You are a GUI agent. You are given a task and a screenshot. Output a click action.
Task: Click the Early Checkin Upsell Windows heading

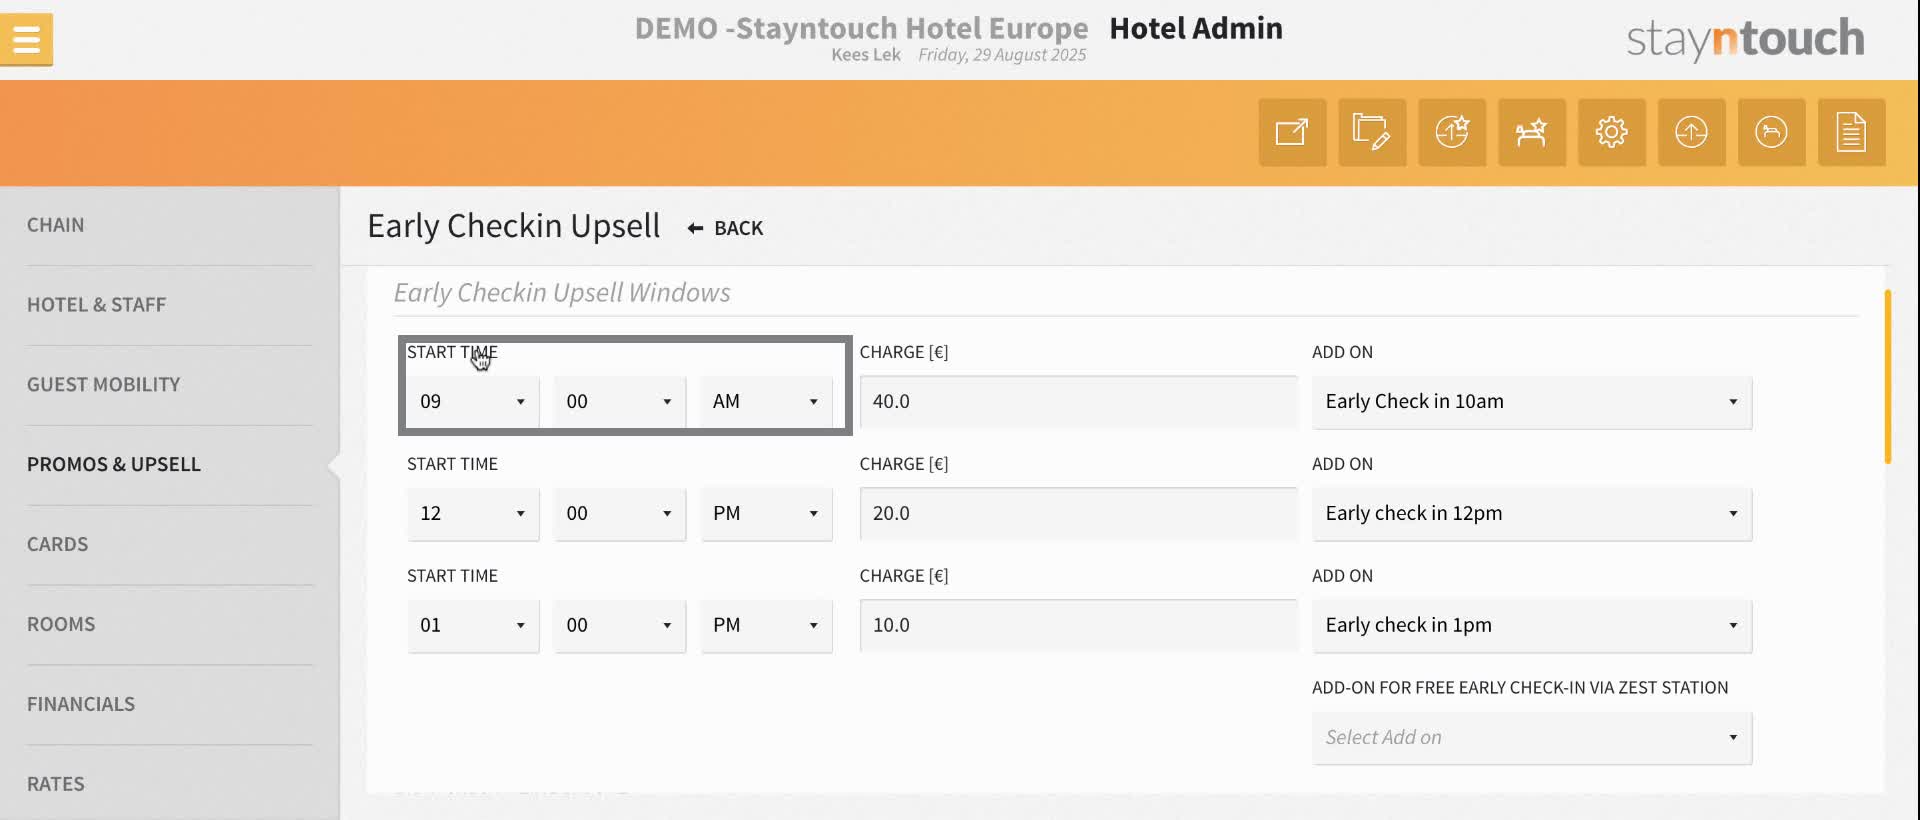coord(562,293)
